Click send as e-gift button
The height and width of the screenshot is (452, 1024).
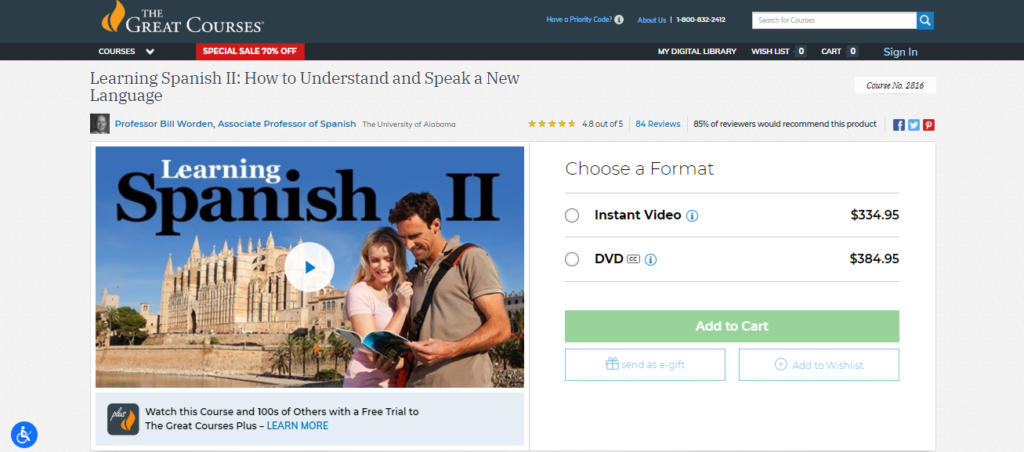[645, 364]
